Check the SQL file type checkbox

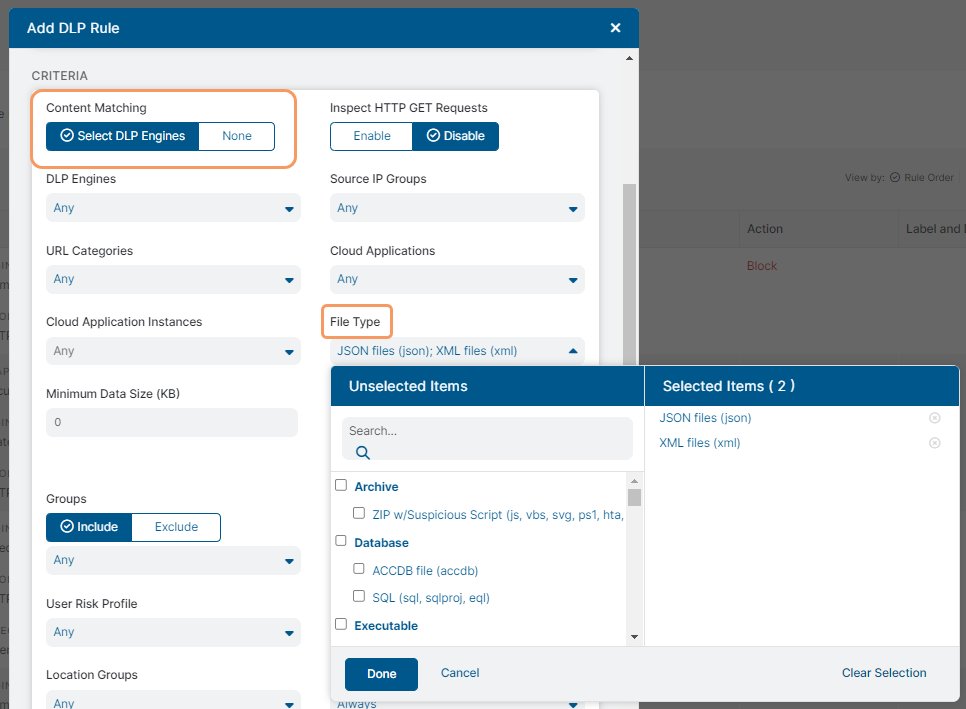[359, 597]
